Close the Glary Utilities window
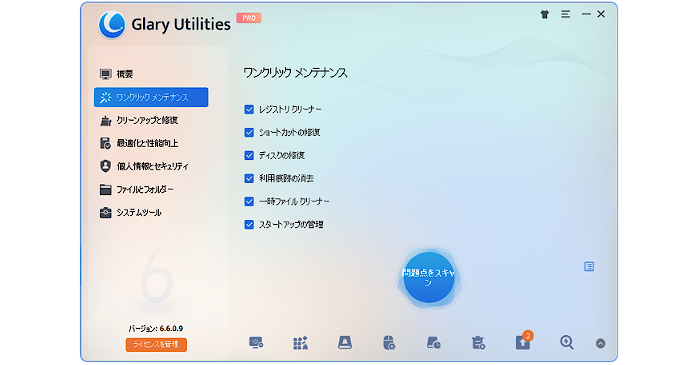 pos(601,14)
